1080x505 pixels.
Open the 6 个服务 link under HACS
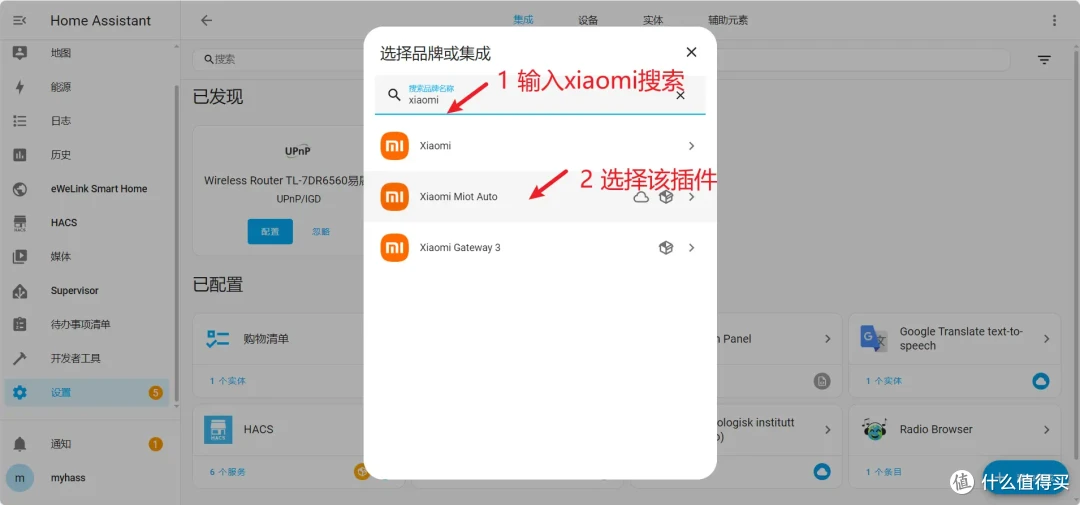[228, 472]
